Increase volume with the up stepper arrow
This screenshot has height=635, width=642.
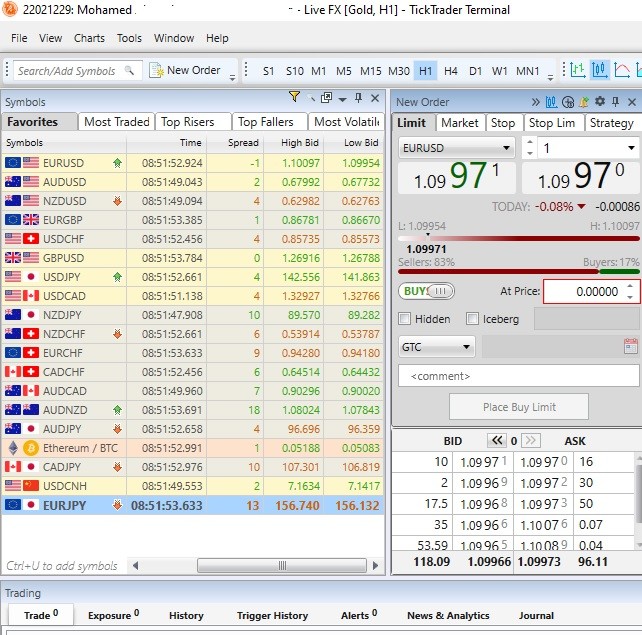[x=530, y=142]
